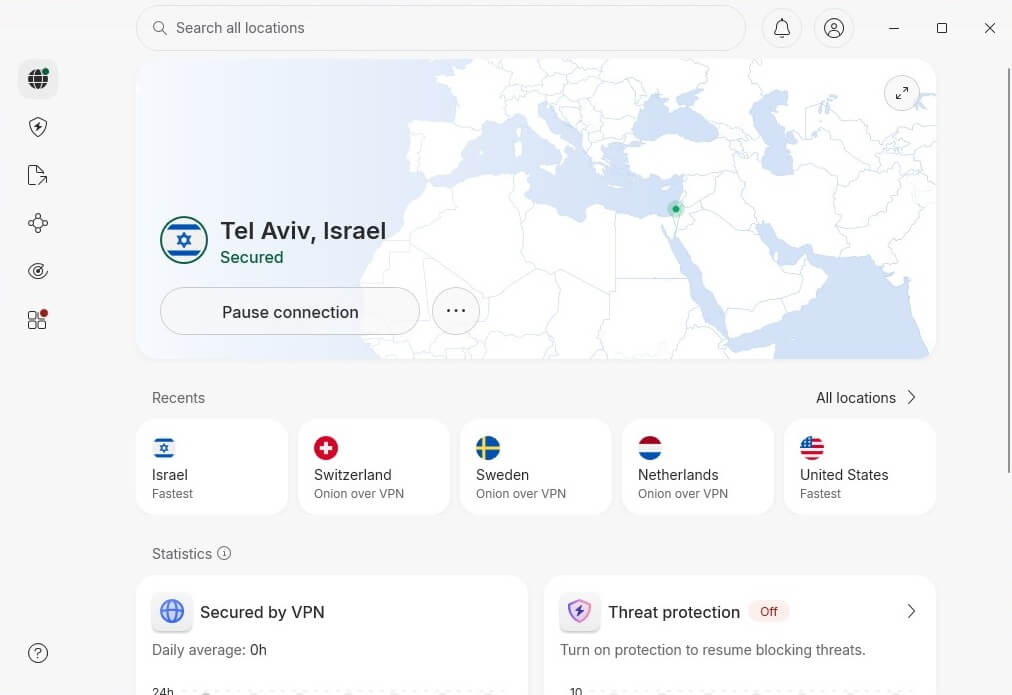Connect to United States Fastest recent
The height and width of the screenshot is (695, 1012).
pos(860,467)
